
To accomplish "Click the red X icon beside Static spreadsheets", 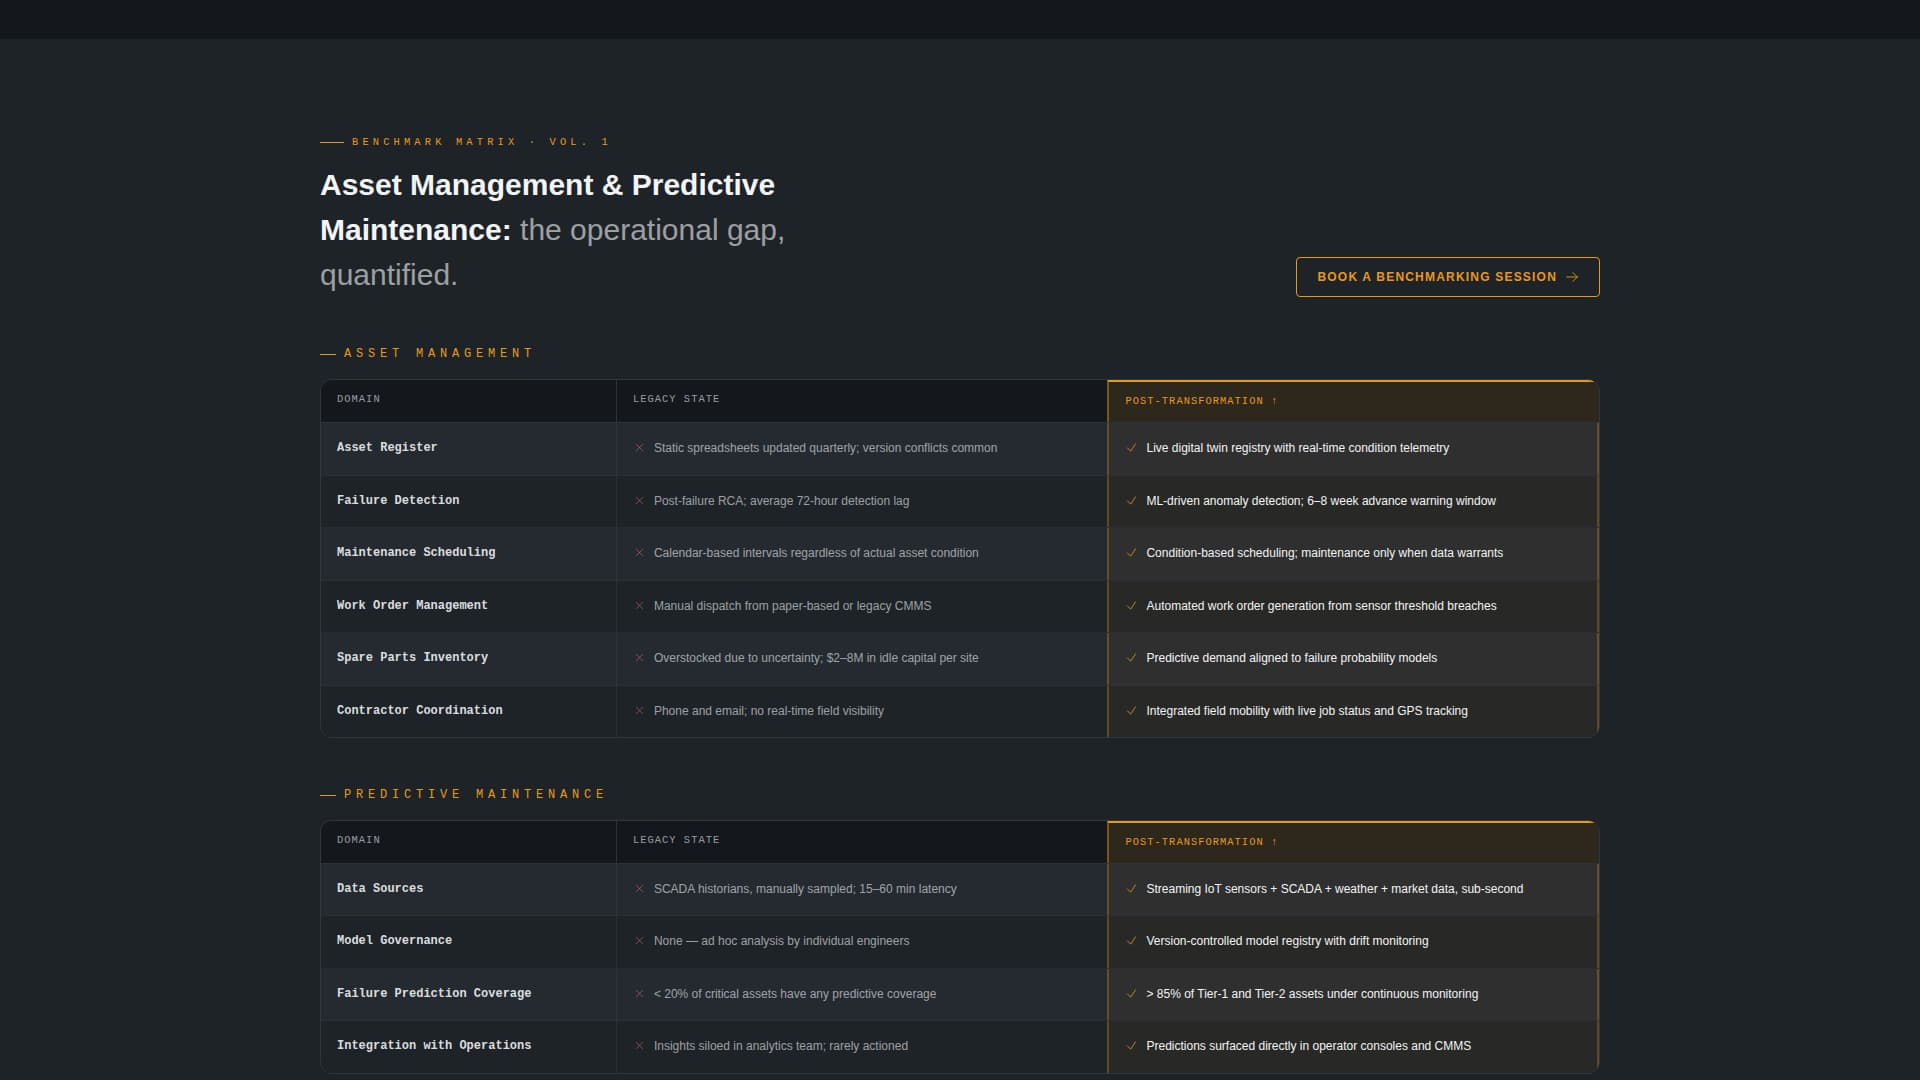I will pos(639,448).
